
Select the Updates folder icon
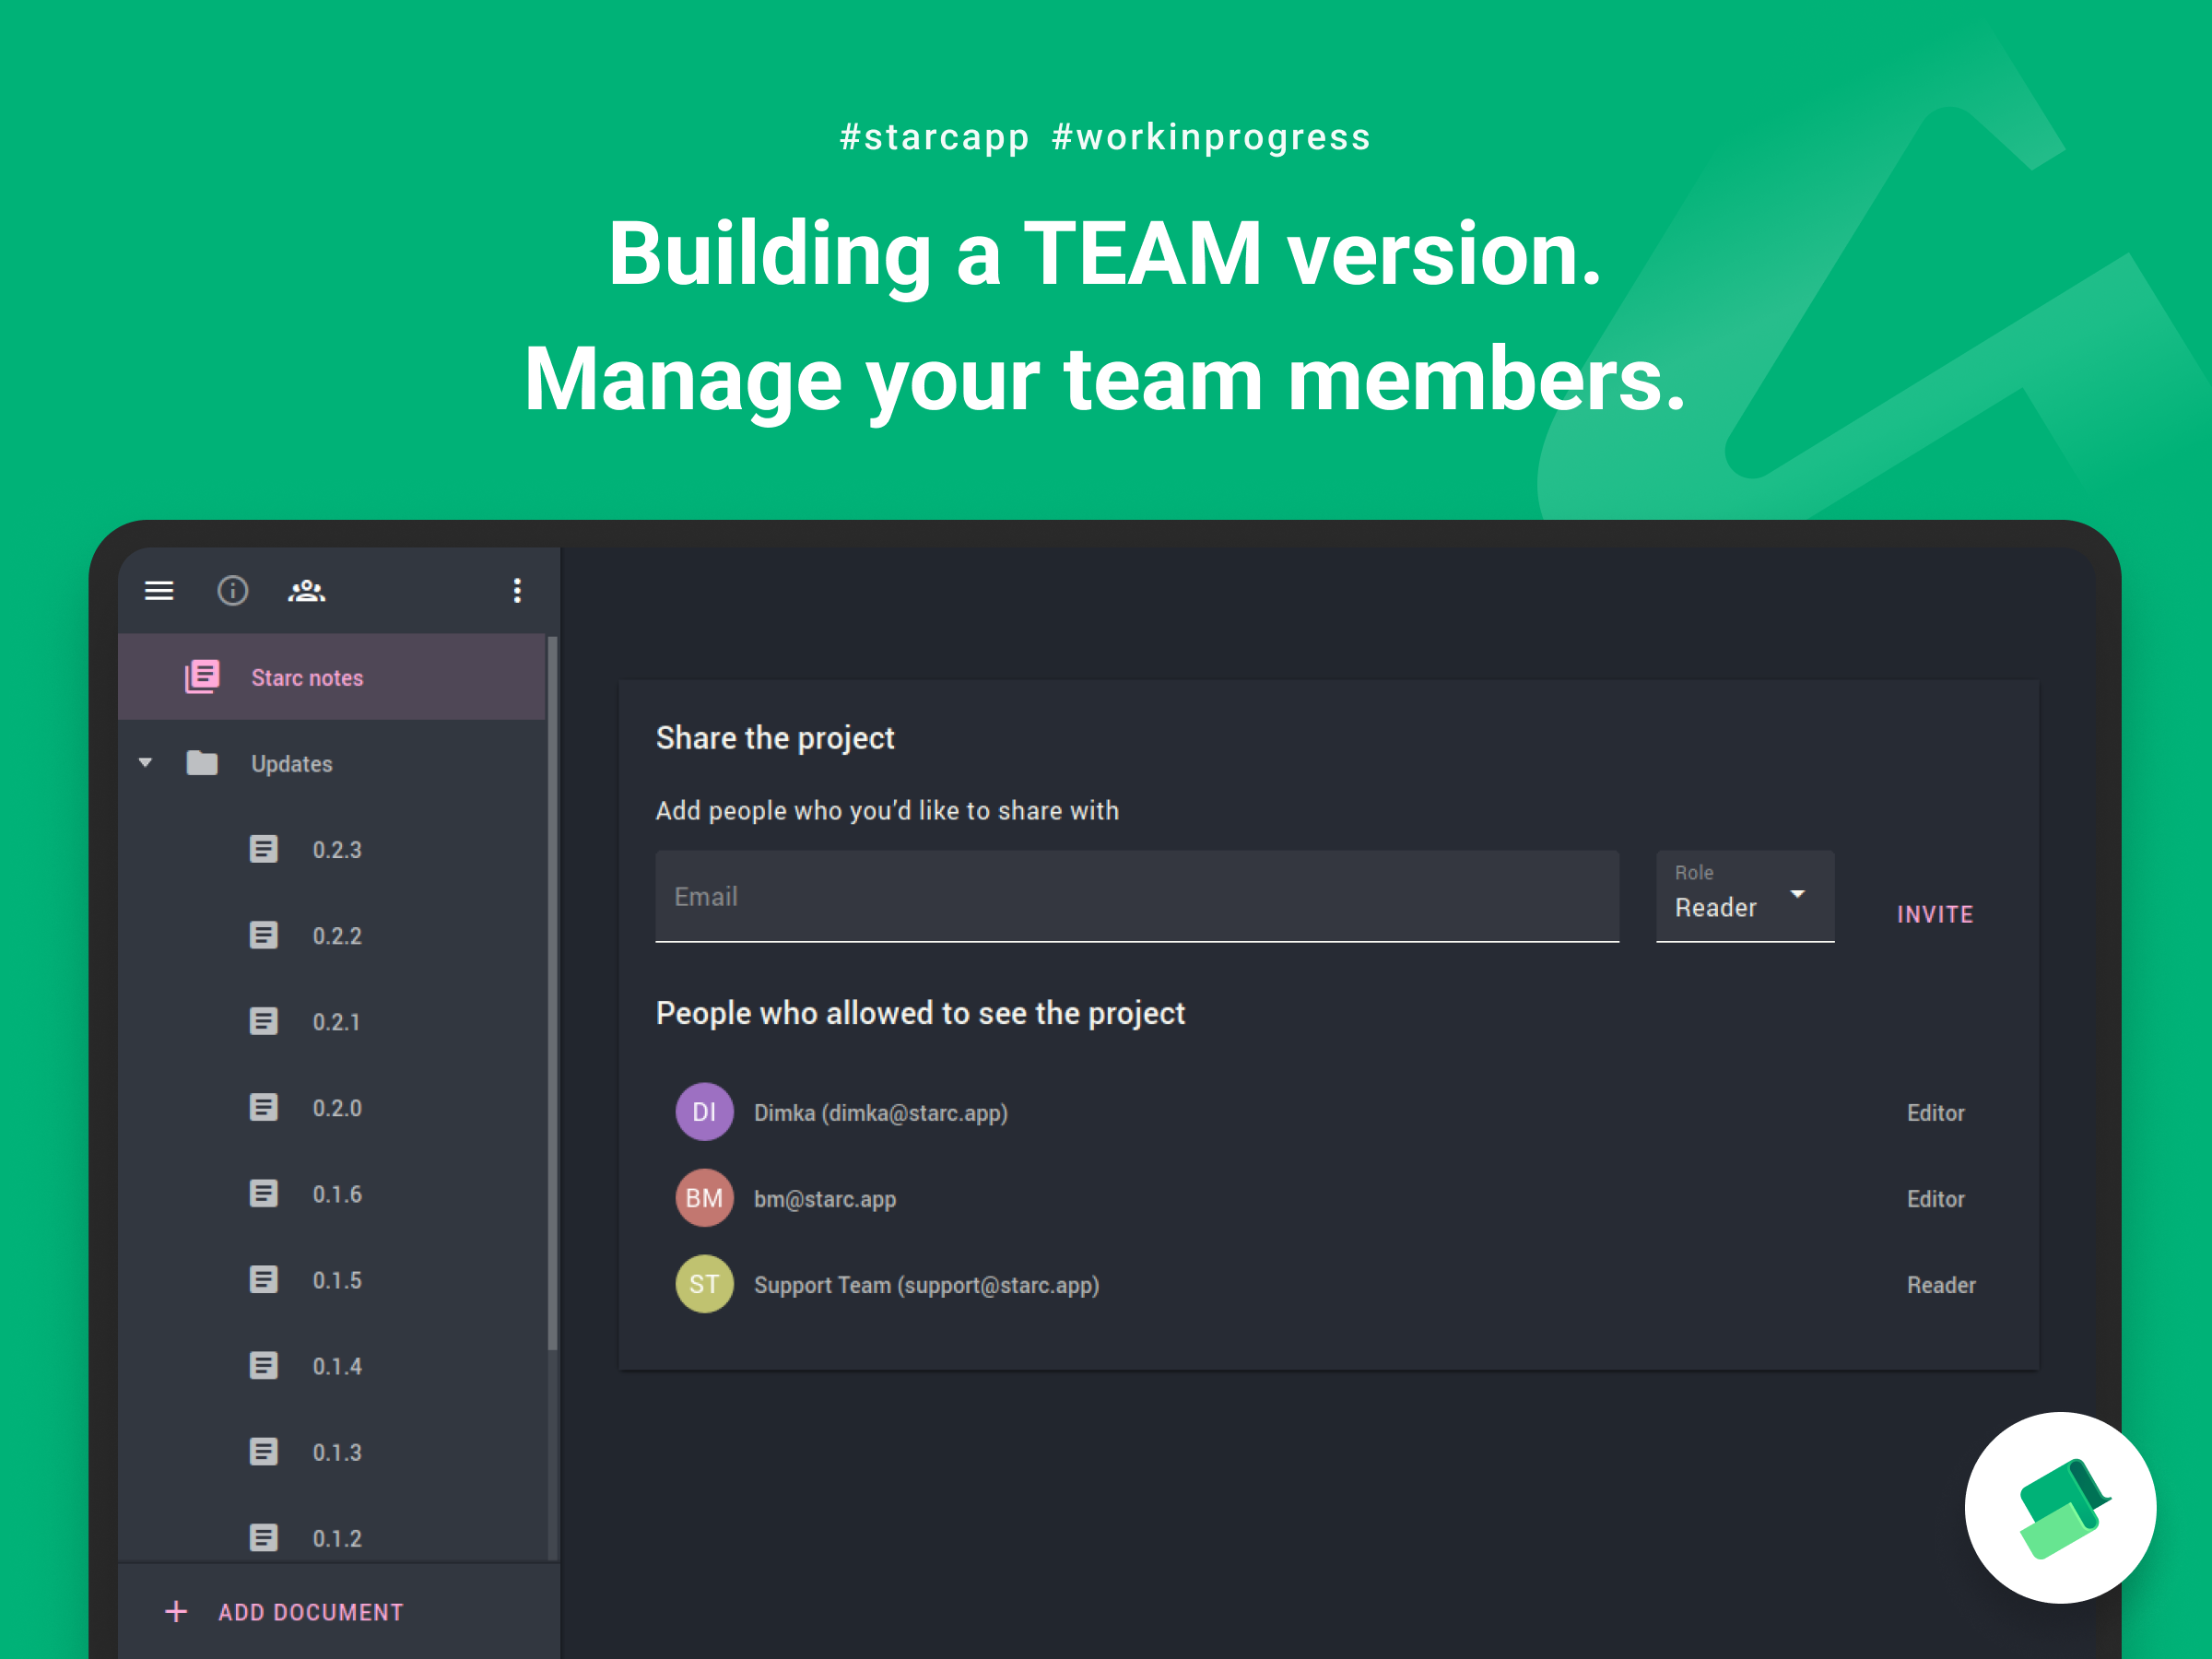coord(202,763)
